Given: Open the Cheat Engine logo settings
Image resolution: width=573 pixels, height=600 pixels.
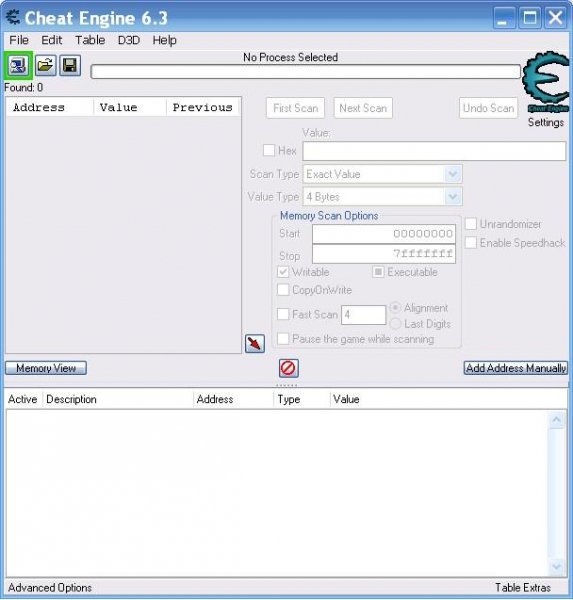Looking at the screenshot, I should 546,82.
